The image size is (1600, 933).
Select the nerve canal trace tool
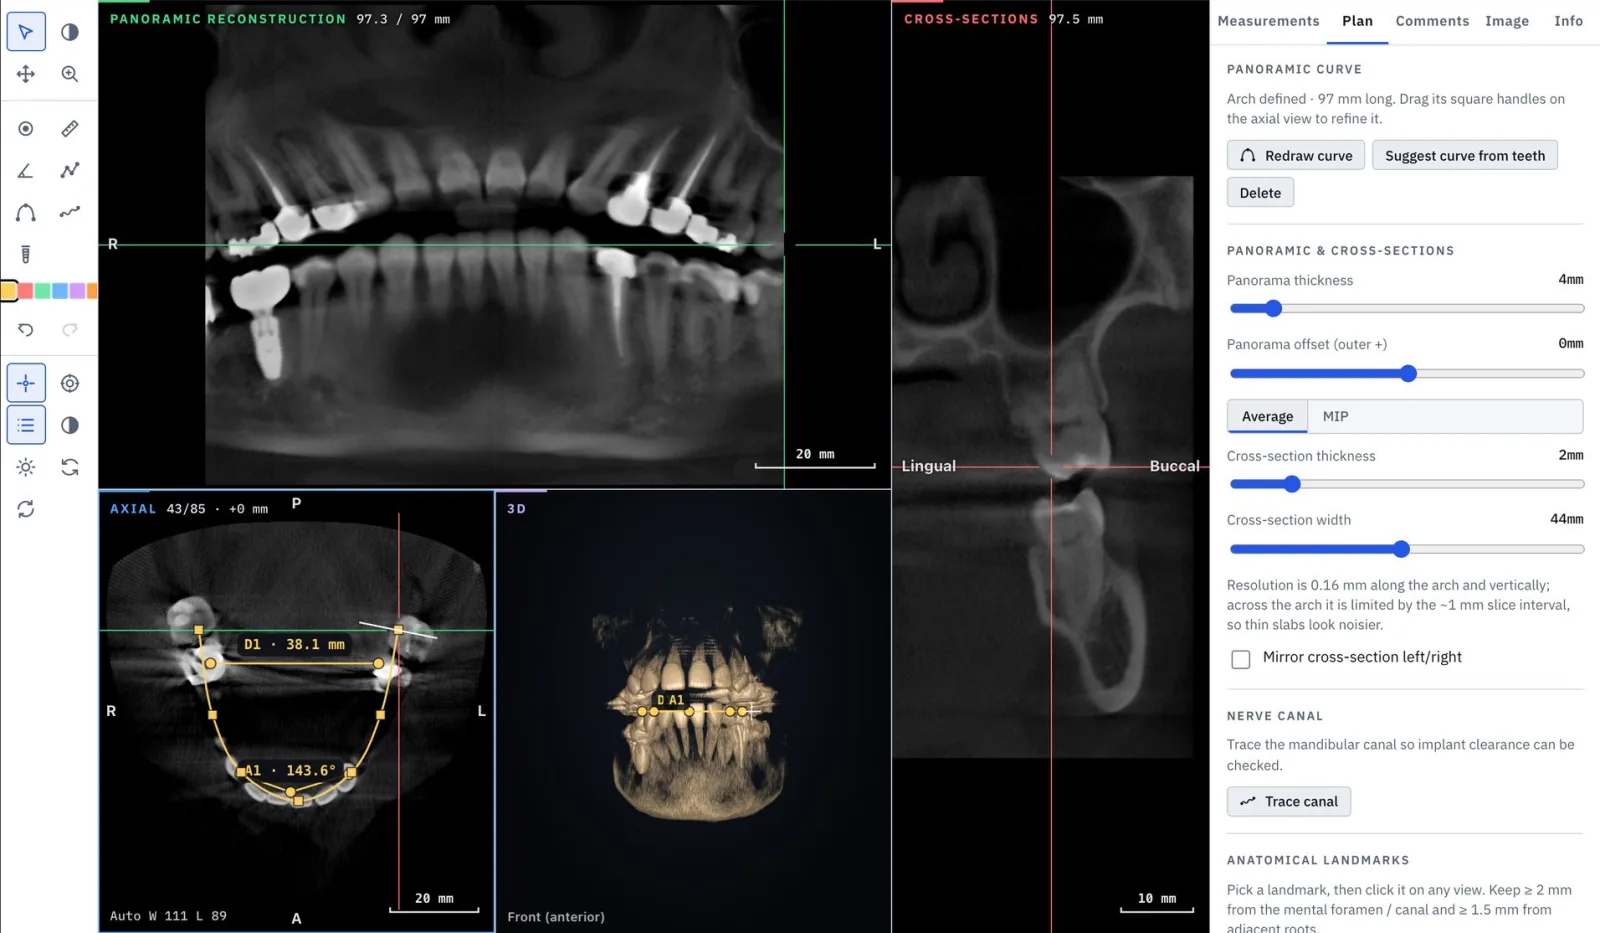coord(70,213)
